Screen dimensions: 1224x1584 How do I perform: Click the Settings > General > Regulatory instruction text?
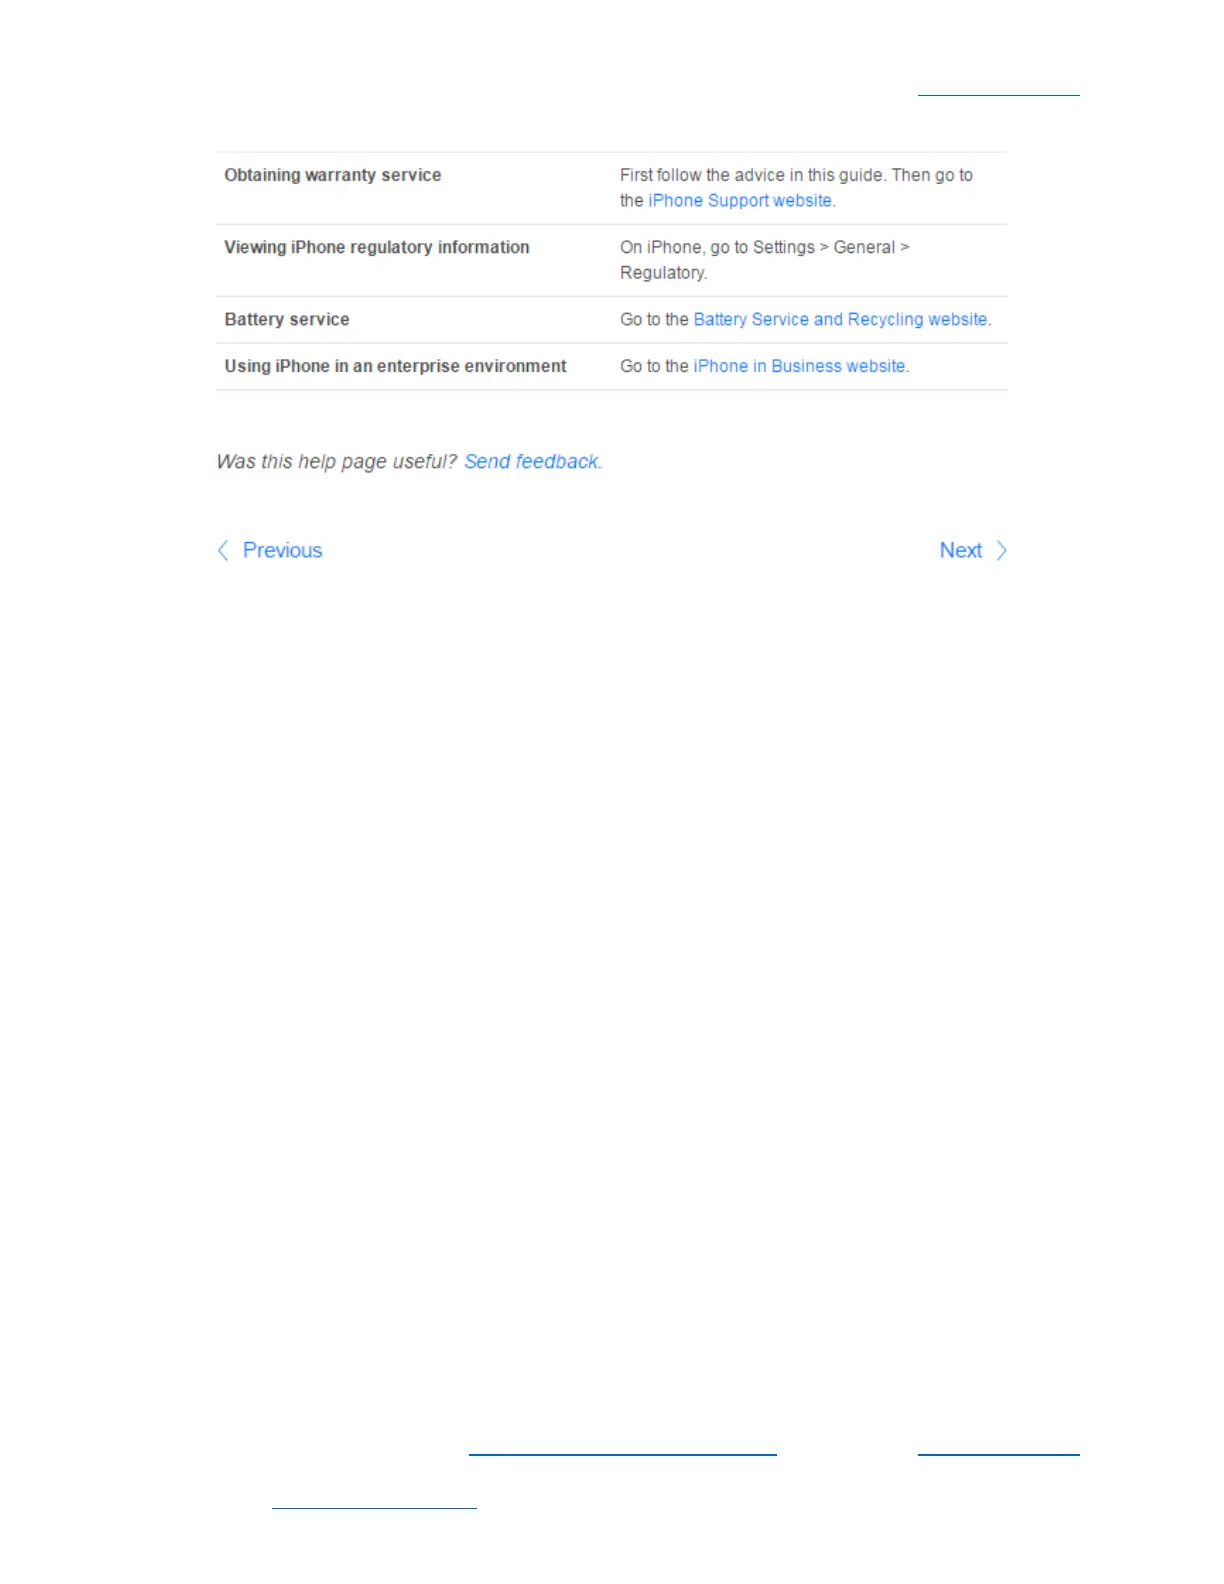pos(764,260)
